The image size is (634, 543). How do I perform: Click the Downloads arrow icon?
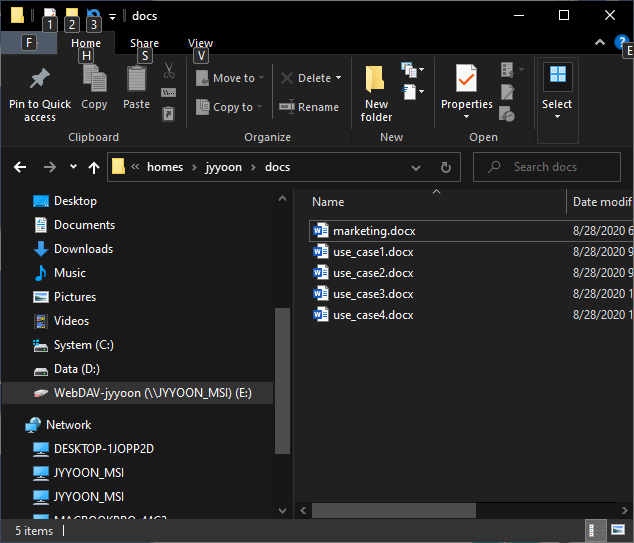click(x=40, y=249)
